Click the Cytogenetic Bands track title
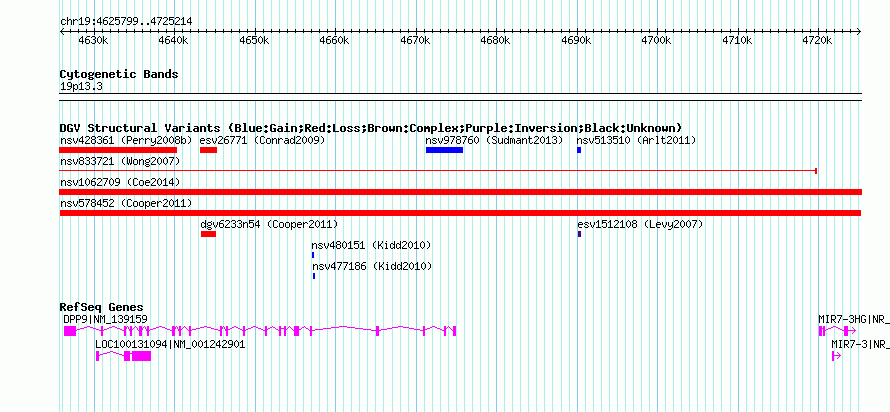Viewport: 890px width, 412px height. [x=119, y=74]
